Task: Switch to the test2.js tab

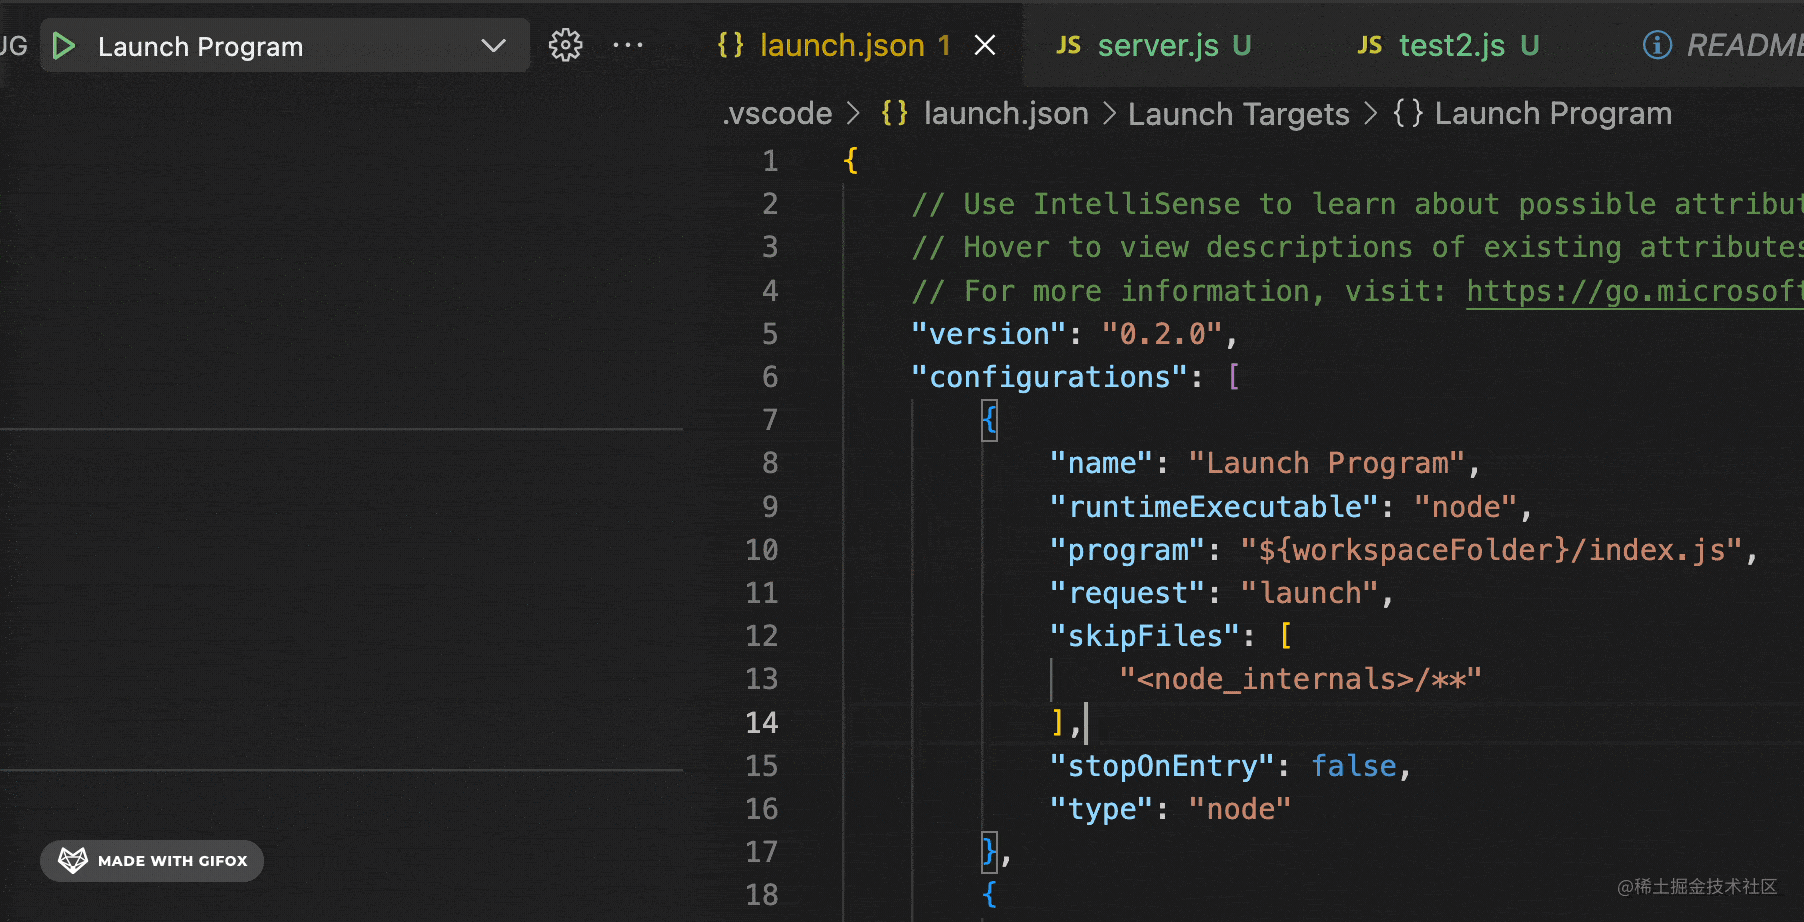Action: coord(1452,46)
